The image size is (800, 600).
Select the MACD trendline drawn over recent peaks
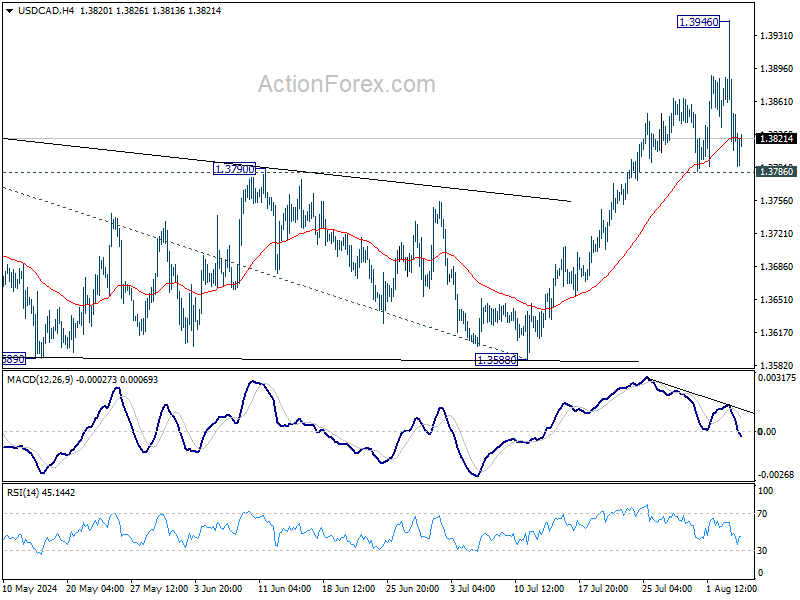coord(699,395)
